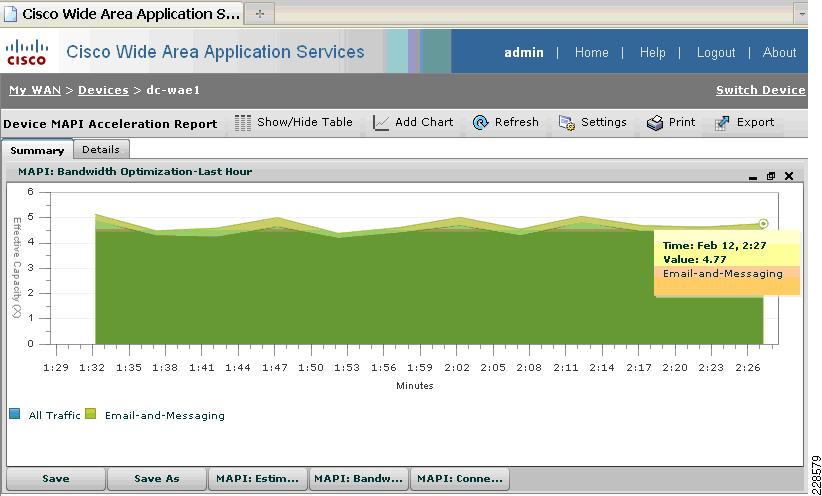Expand the browser tab list dropdown

pos(801,14)
